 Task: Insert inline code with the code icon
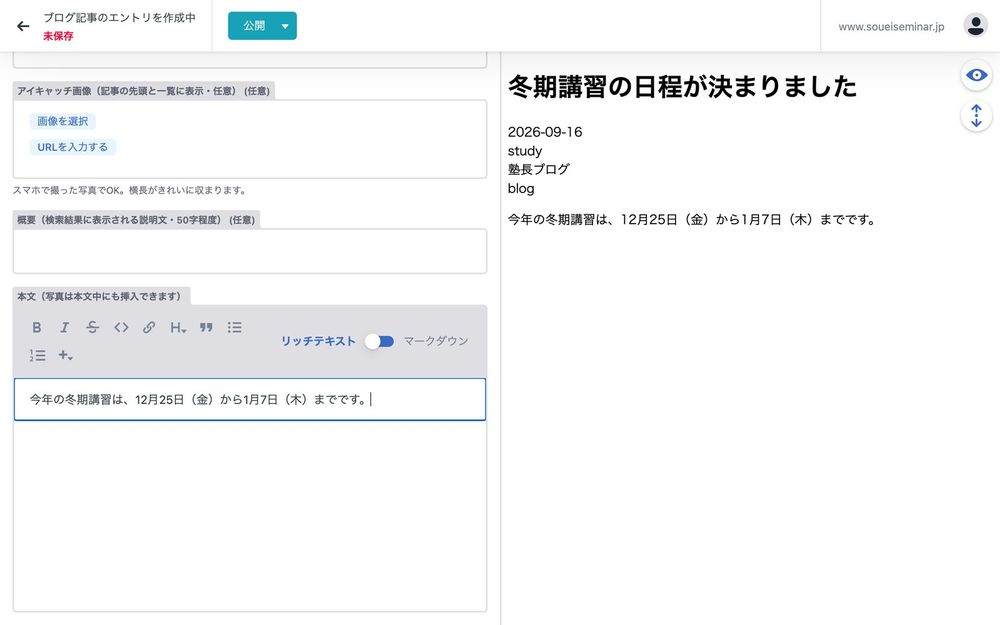click(x=121, y=327)
